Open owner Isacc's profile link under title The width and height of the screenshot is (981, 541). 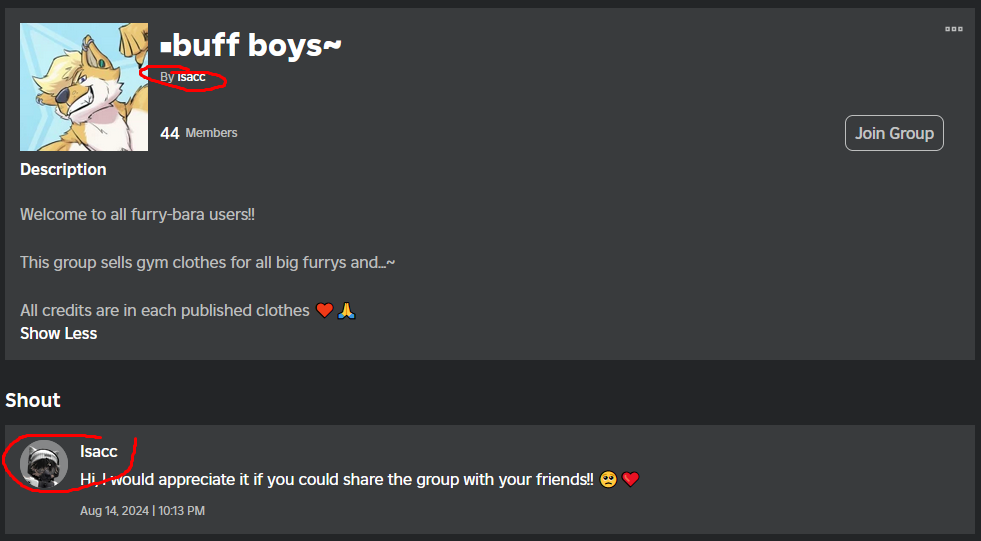191,77
